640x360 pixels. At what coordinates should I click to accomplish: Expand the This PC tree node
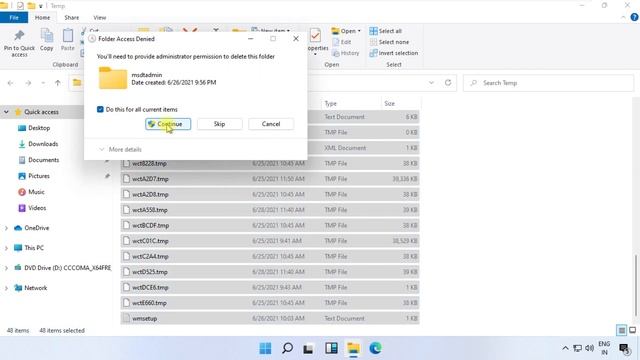(6, 248)
